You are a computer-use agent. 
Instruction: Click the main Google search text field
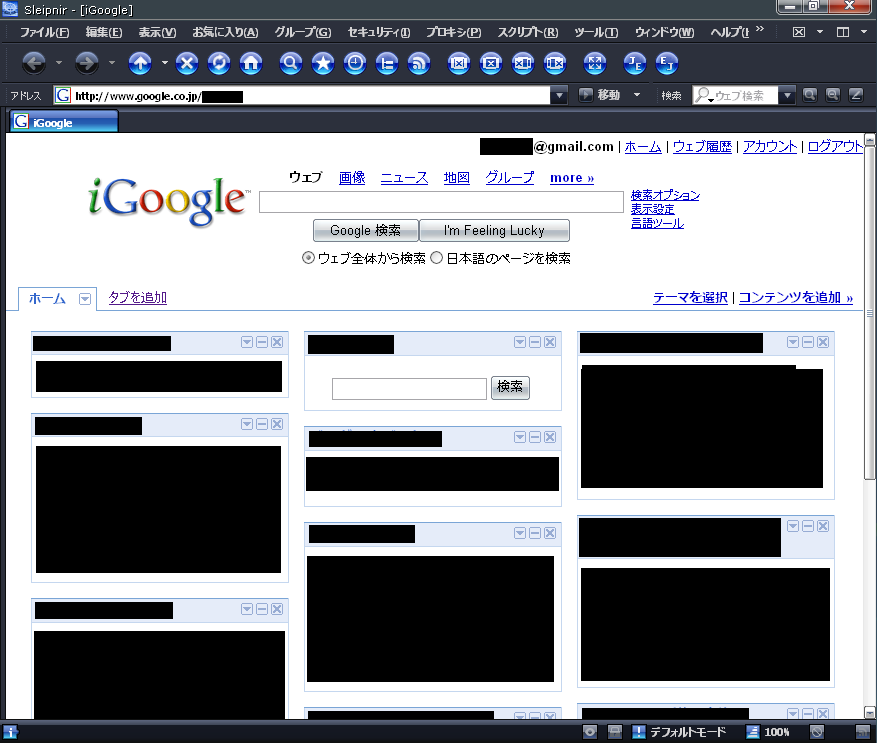coord(441,203)
